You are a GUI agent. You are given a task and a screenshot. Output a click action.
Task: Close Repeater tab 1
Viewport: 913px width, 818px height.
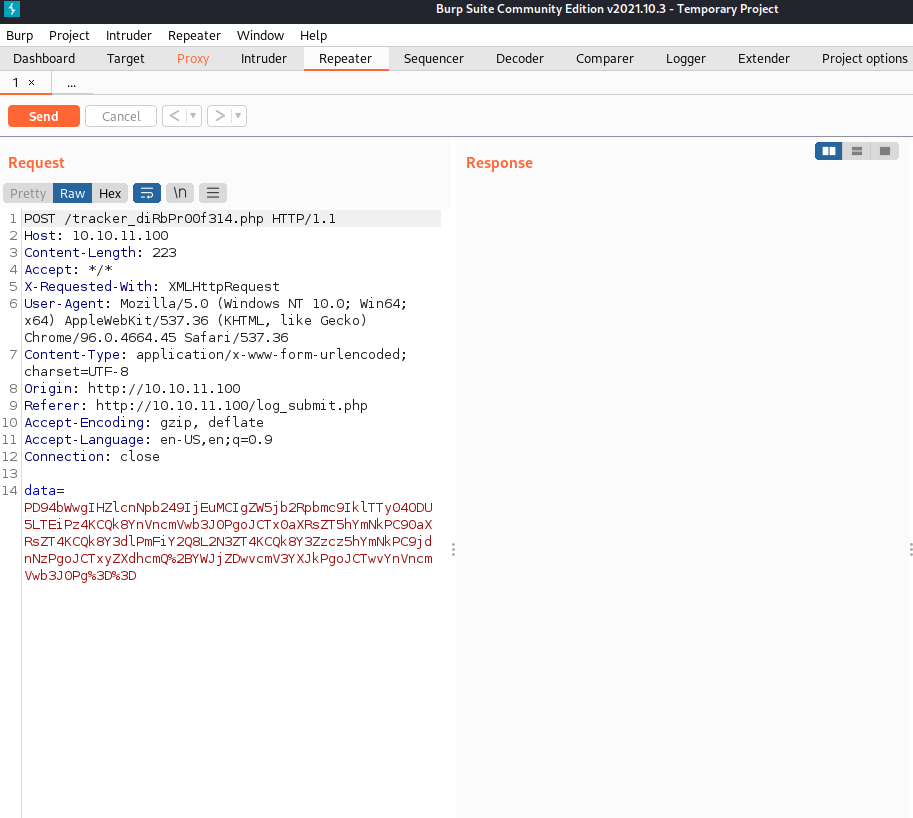click(x=31, y=83)
